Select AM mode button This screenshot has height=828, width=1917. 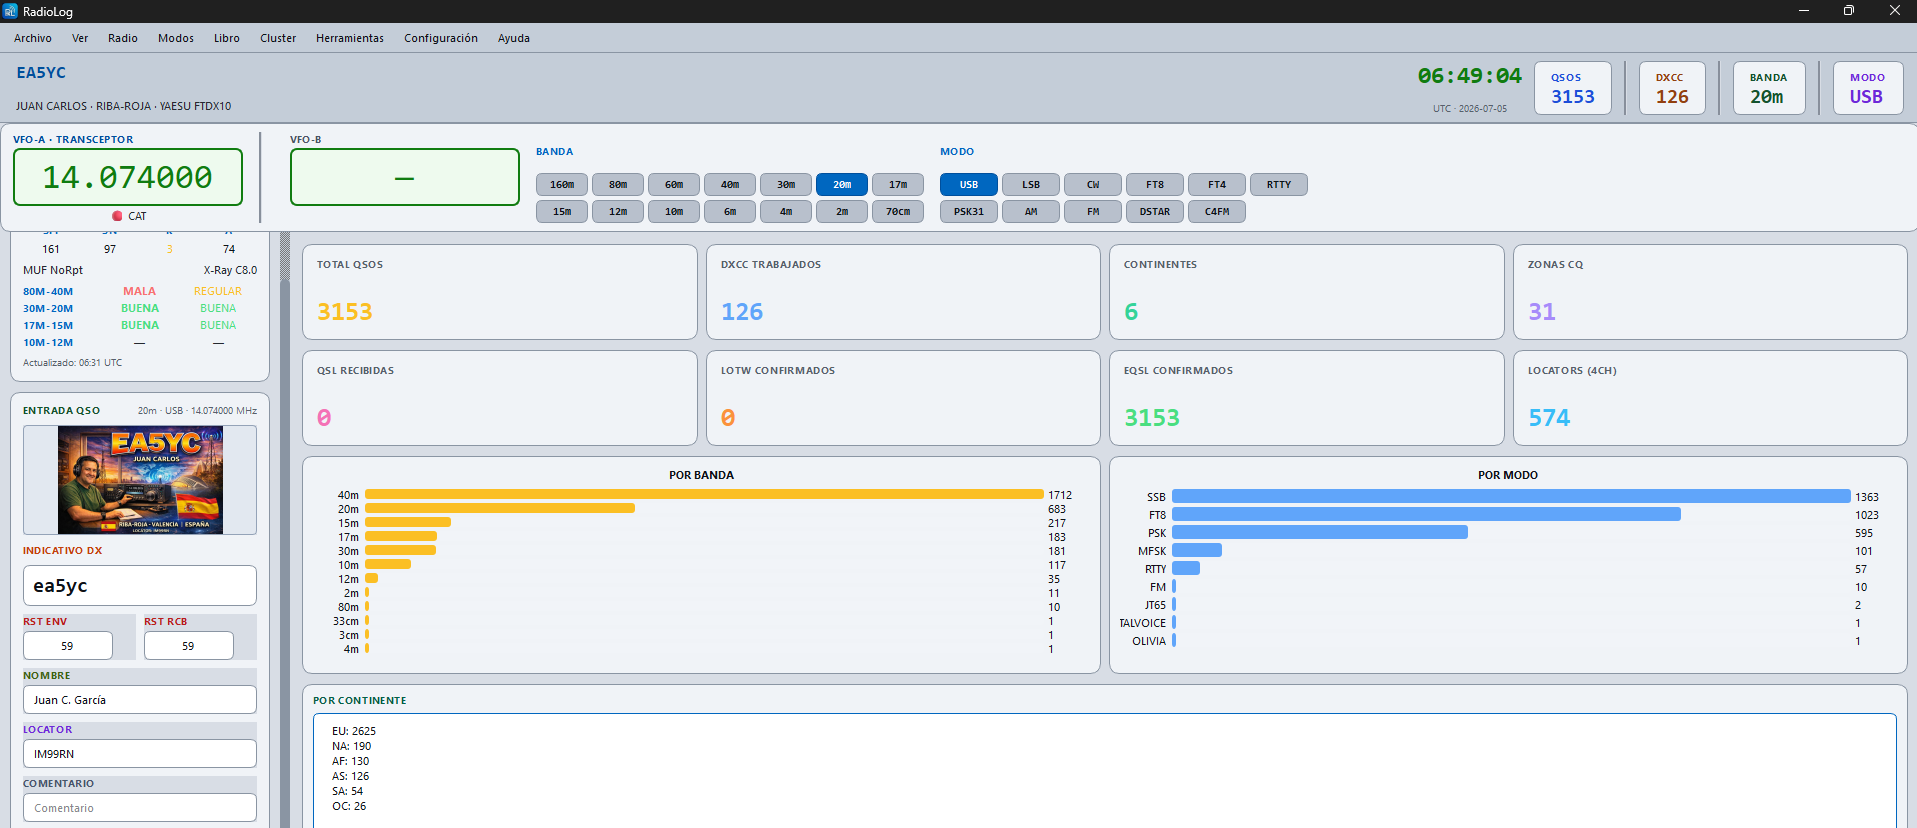1031,211
